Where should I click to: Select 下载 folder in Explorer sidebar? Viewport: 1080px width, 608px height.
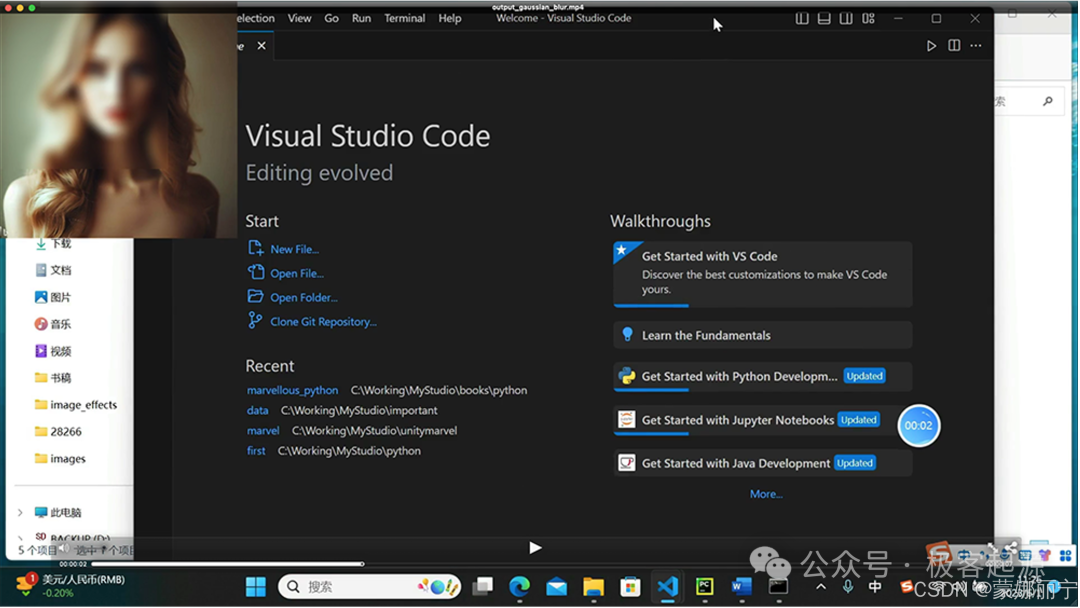coord(54,244)
